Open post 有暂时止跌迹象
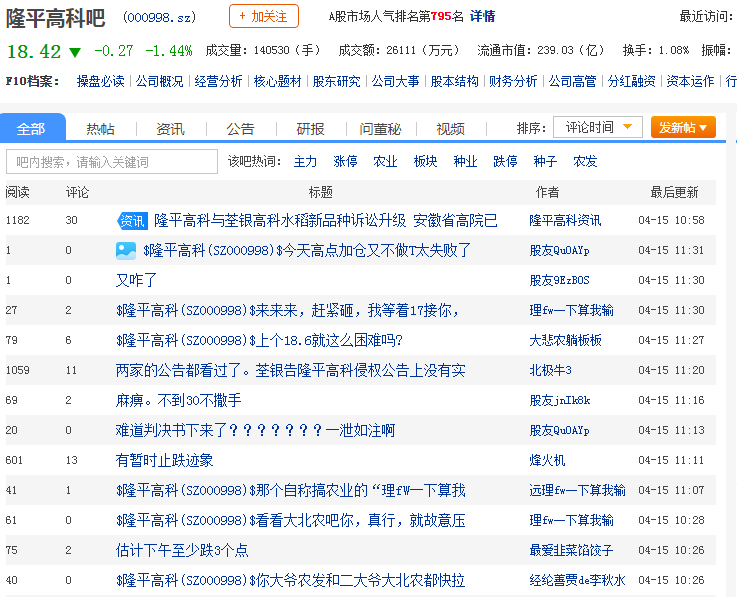This screenshot has width=737, height=597. pos(165,460)
